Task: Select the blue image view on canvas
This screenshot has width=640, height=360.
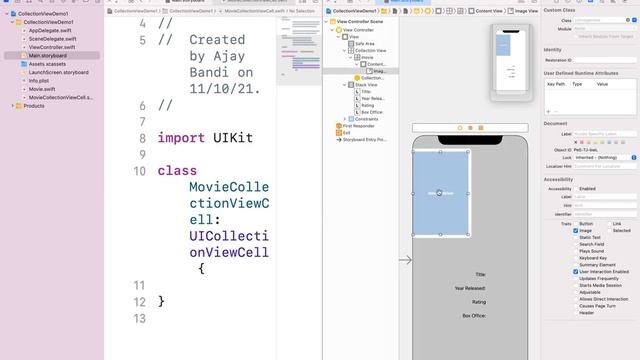Action: click(x=440, y=193)
